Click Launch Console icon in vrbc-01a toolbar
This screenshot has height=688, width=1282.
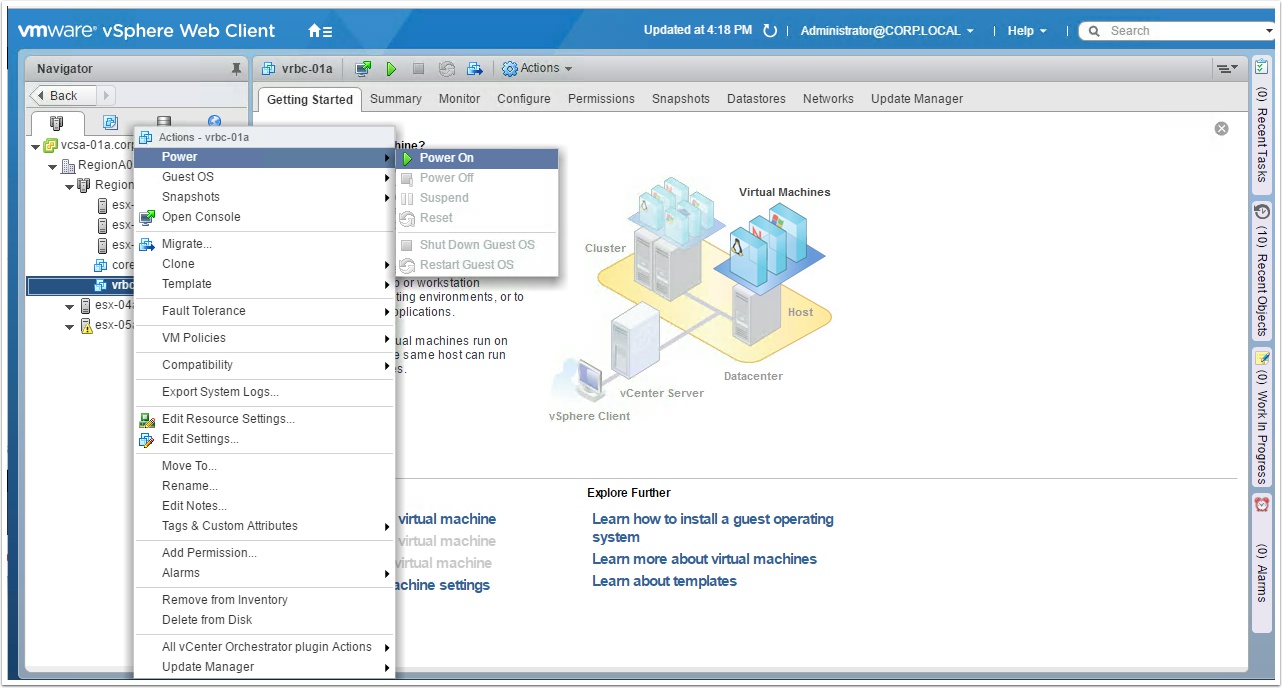tap(363, 69)
